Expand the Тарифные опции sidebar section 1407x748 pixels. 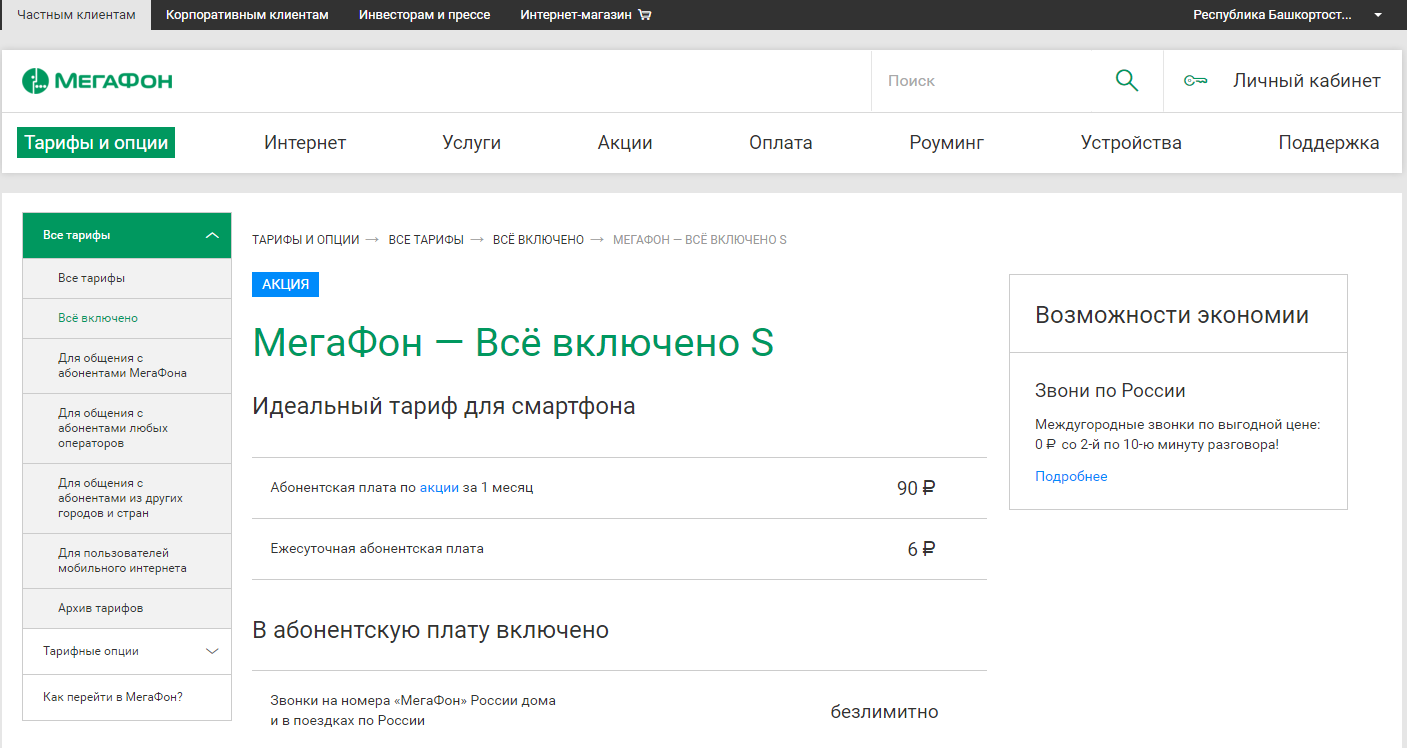(x=127, y=651)
